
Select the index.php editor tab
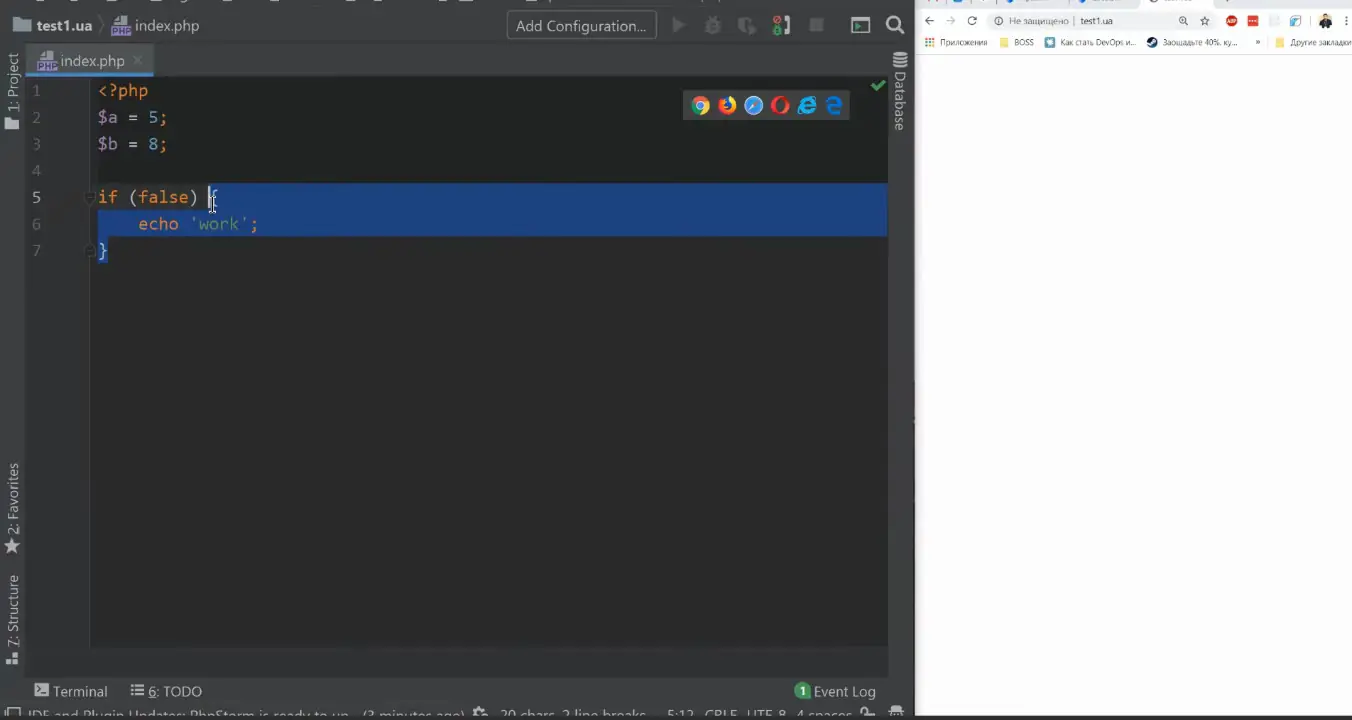pyautogui.click(x=91, y=61)
